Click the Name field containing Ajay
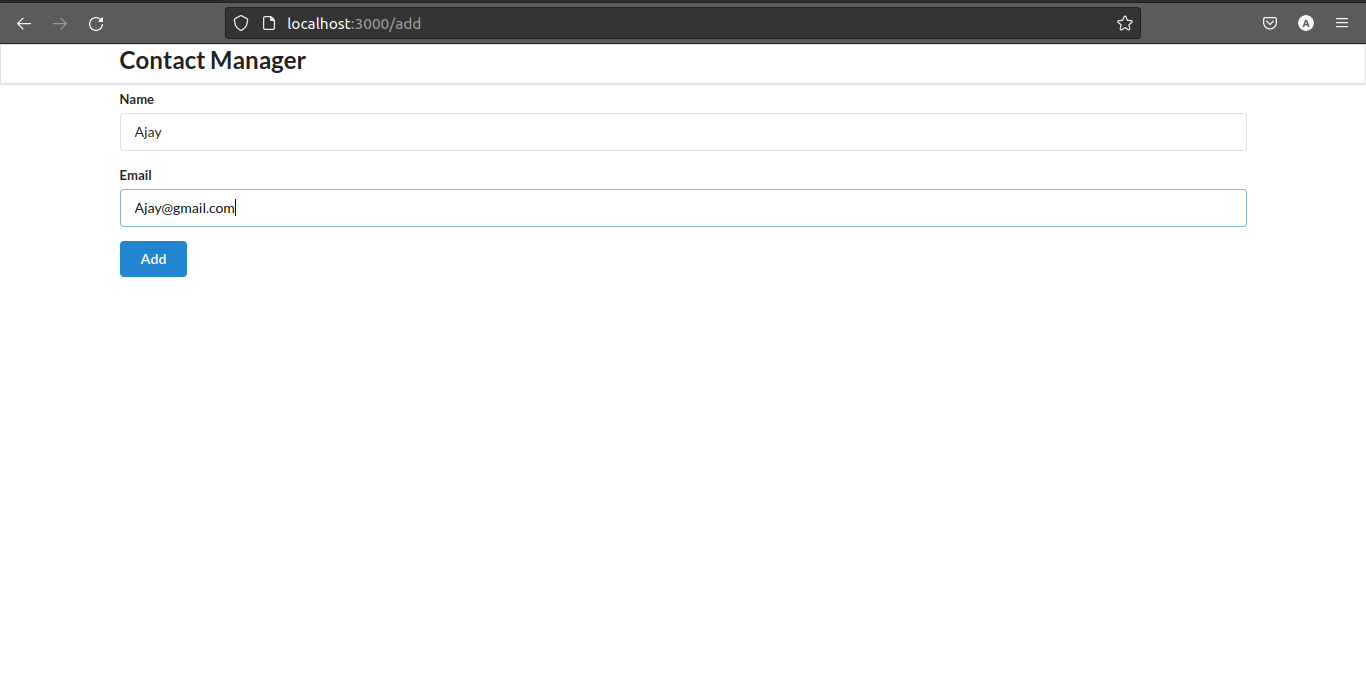Screen dimensions: 1366x700 coord(683,132)
